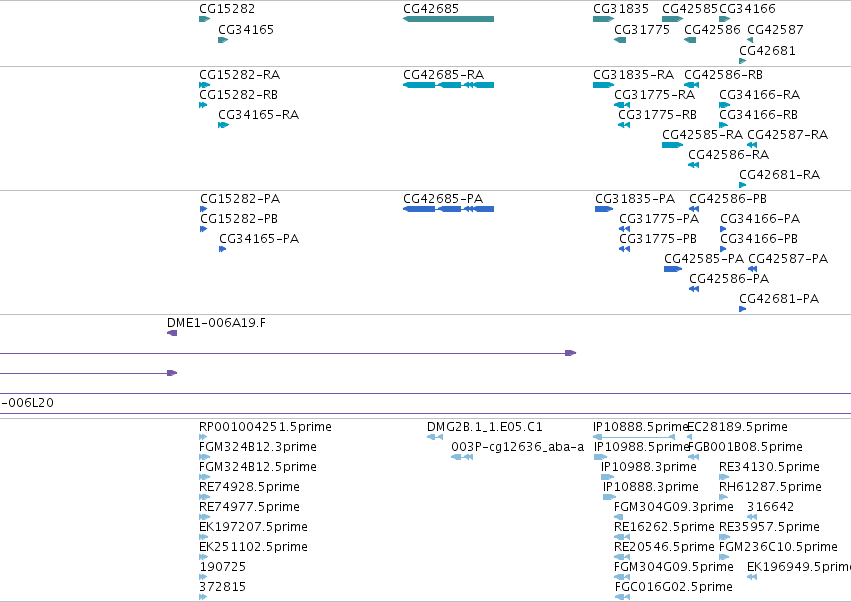Select transcript CG42681-RA
Viewport: 851px width, 602px height.
(779, 175)
